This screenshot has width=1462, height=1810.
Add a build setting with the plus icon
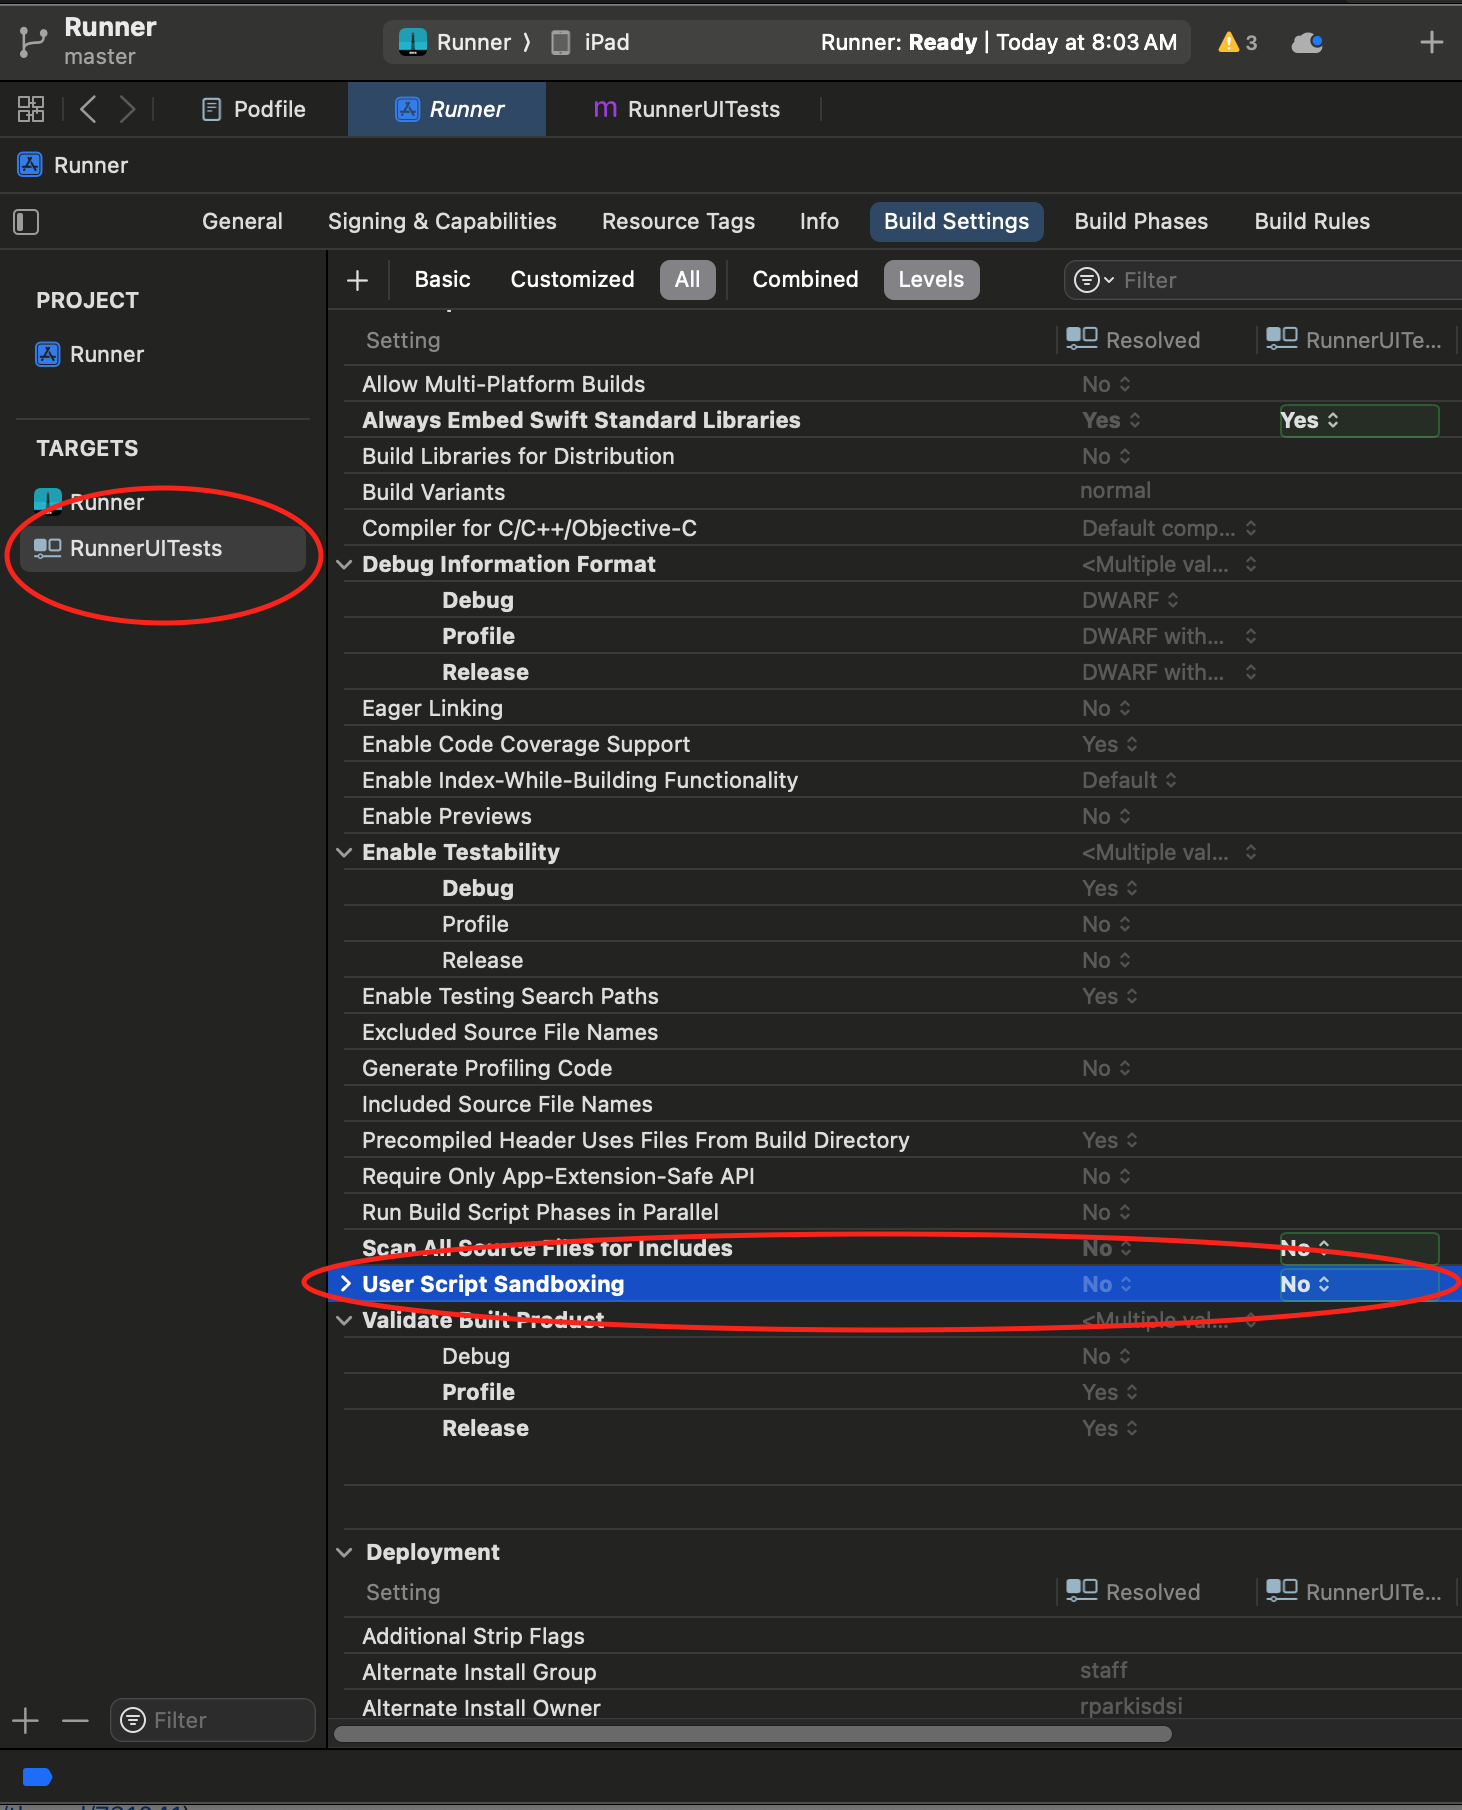pyautogui.click(x=357, y=281)
